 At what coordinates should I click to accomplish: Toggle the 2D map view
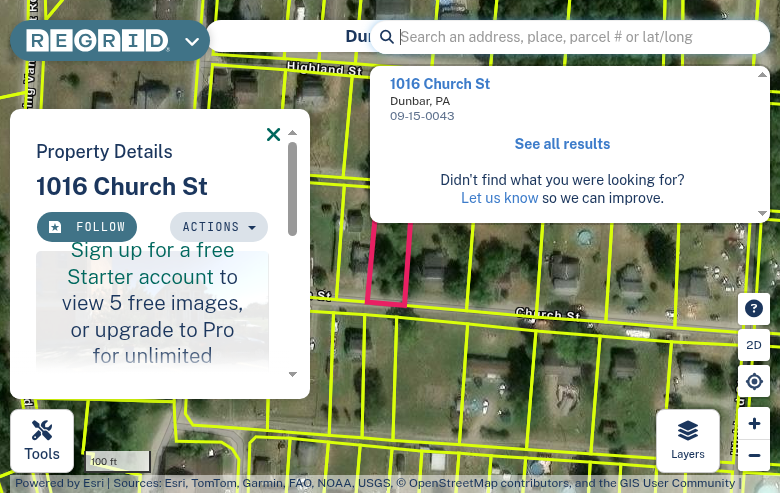tap(754, 345)
